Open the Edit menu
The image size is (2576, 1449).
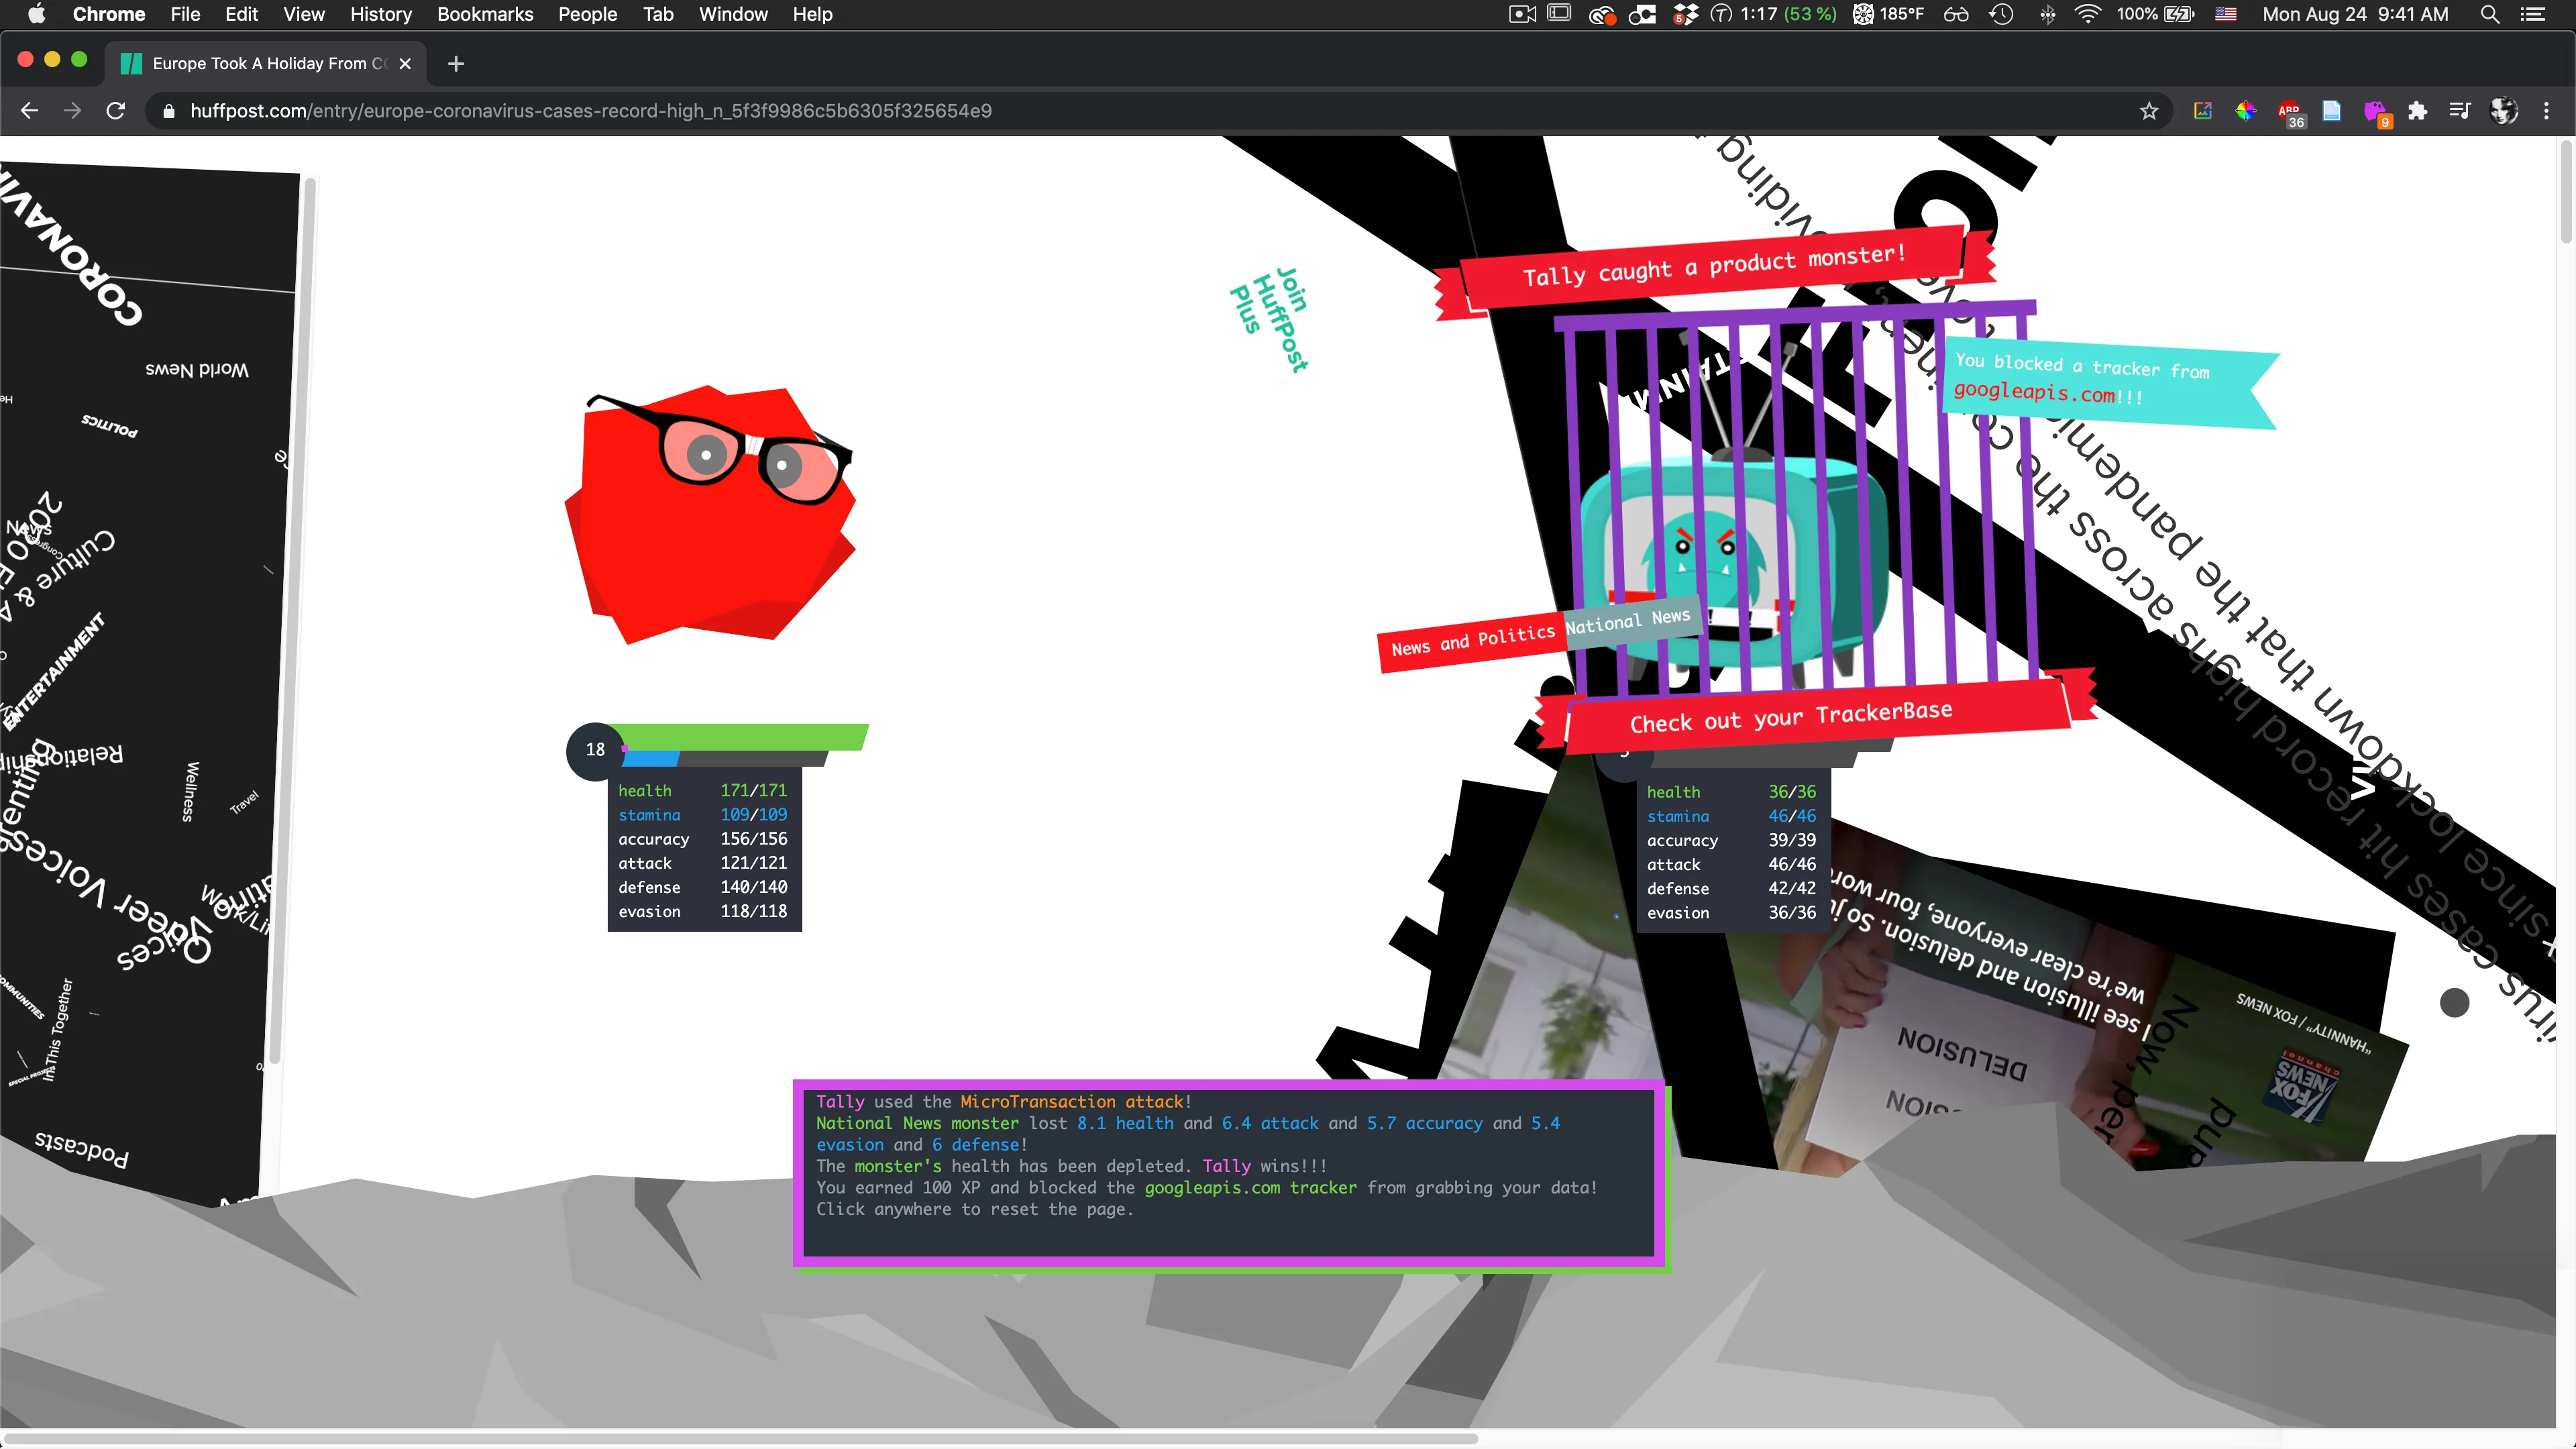241,14
